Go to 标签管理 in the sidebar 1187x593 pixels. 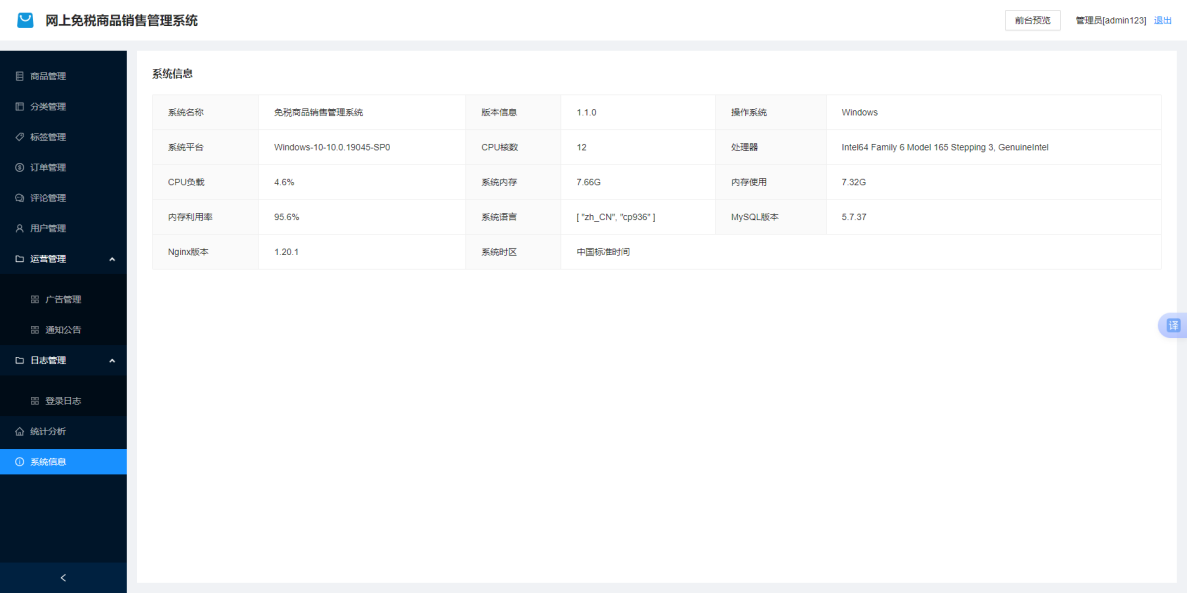pyautogui.click(x=64, y=137)
